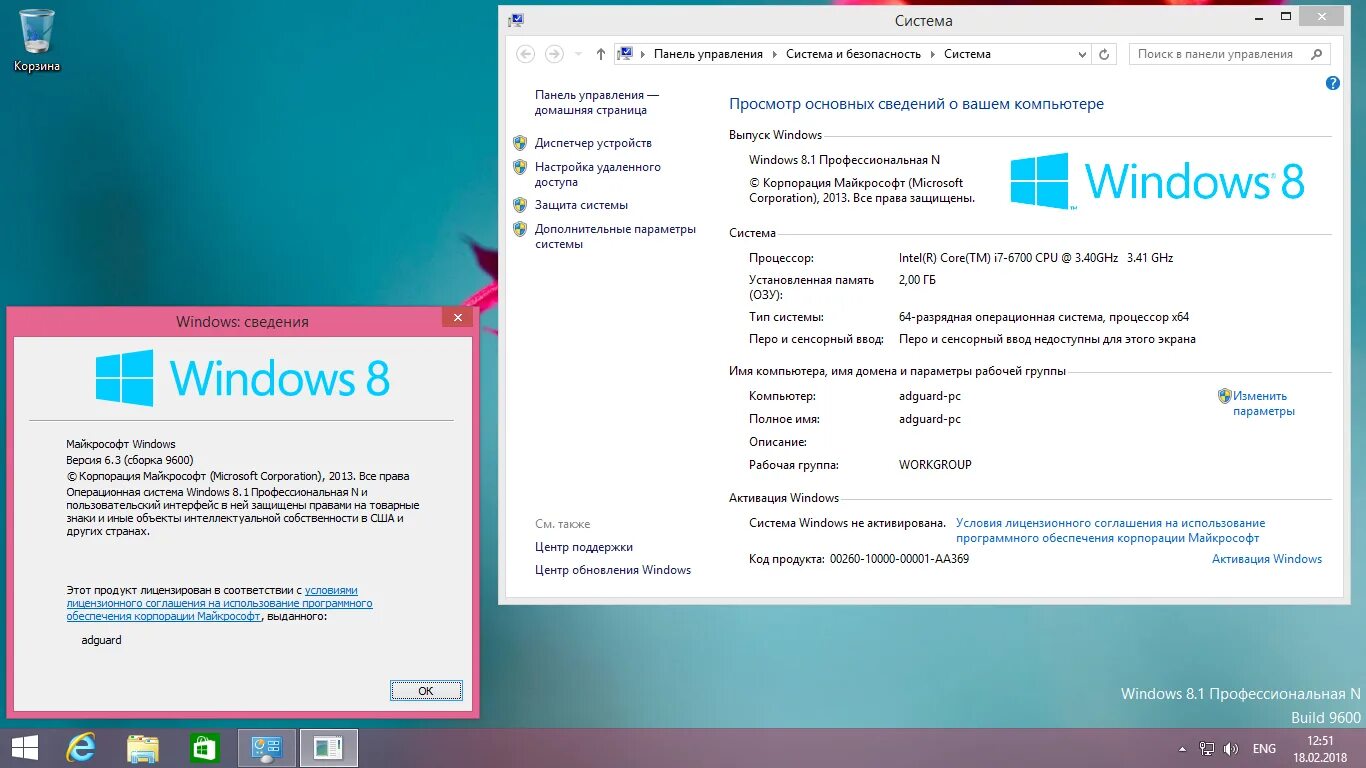Refresh the Система control panel page

1104,54
